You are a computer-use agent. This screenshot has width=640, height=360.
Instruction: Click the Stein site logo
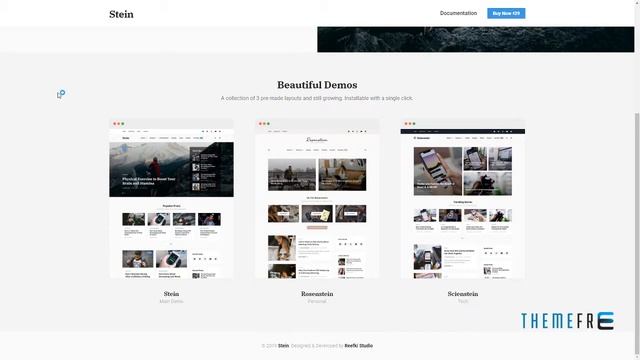pos(121,14)
